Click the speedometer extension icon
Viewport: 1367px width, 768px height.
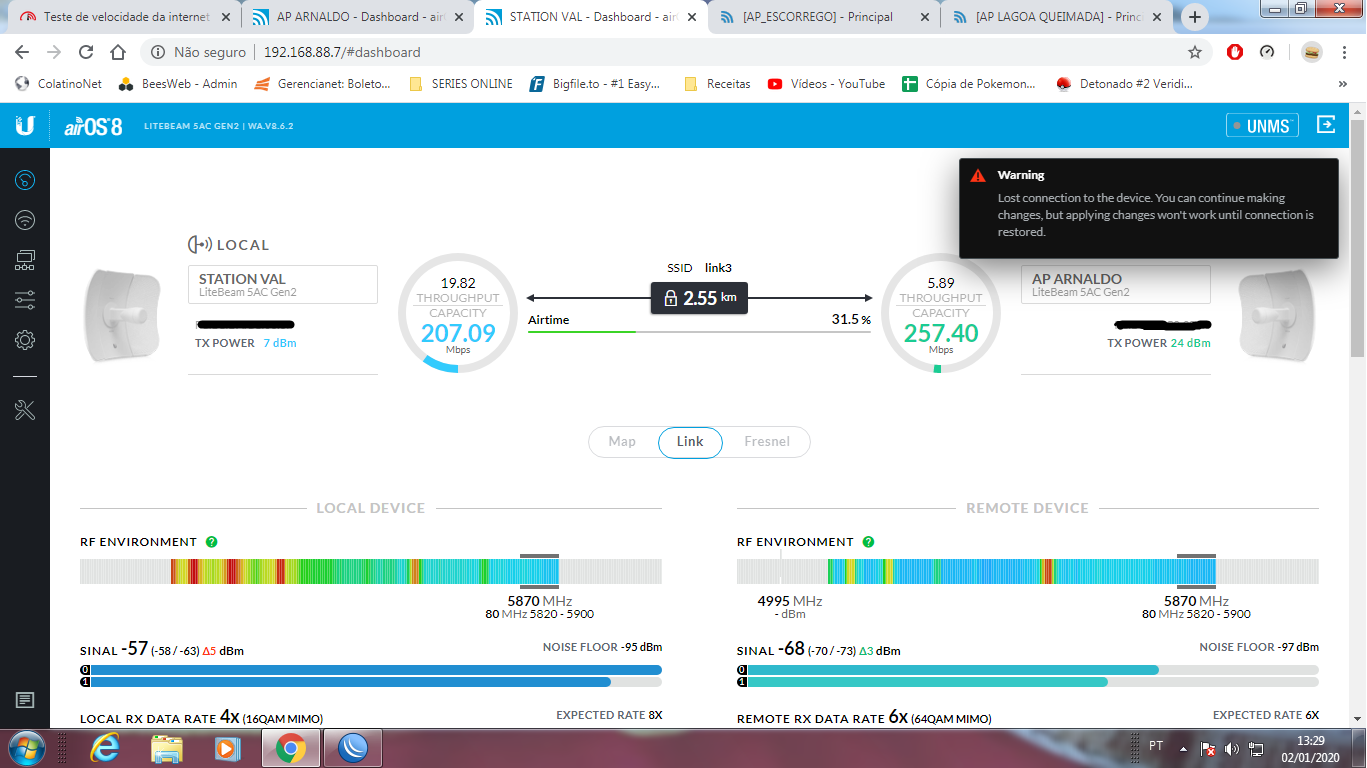coord(1267,52)
